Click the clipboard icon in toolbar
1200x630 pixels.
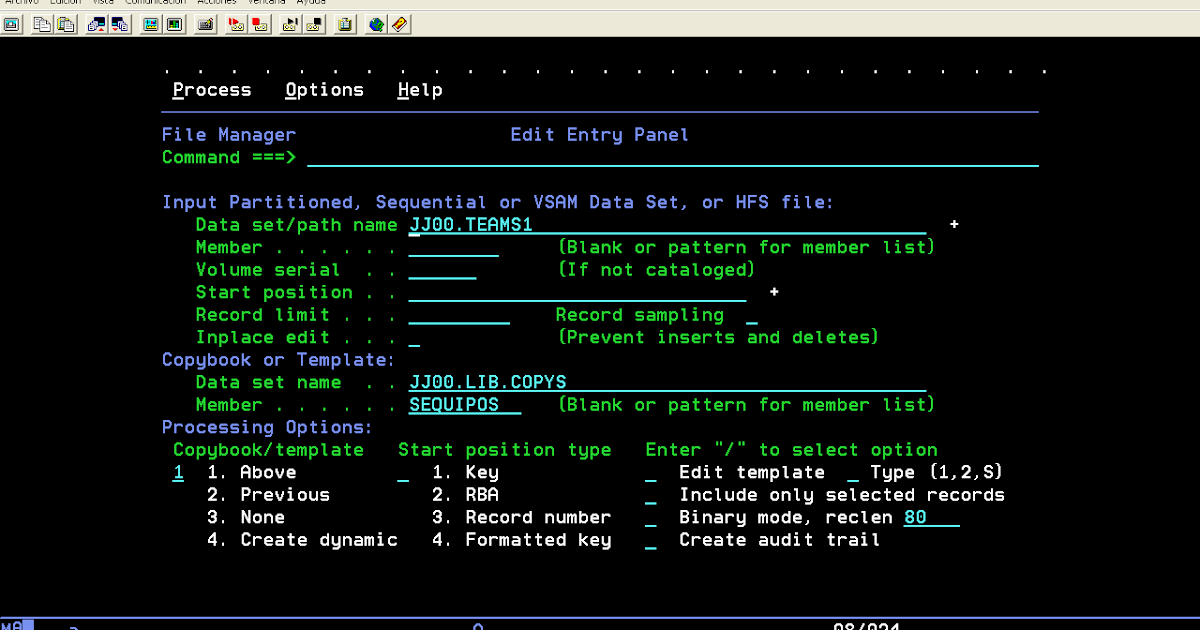click(x=345, y=24)
